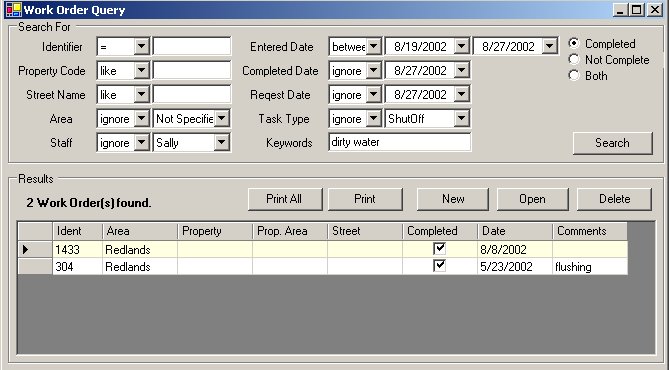Open the Entered Date operator dropdown

point(373,46)
